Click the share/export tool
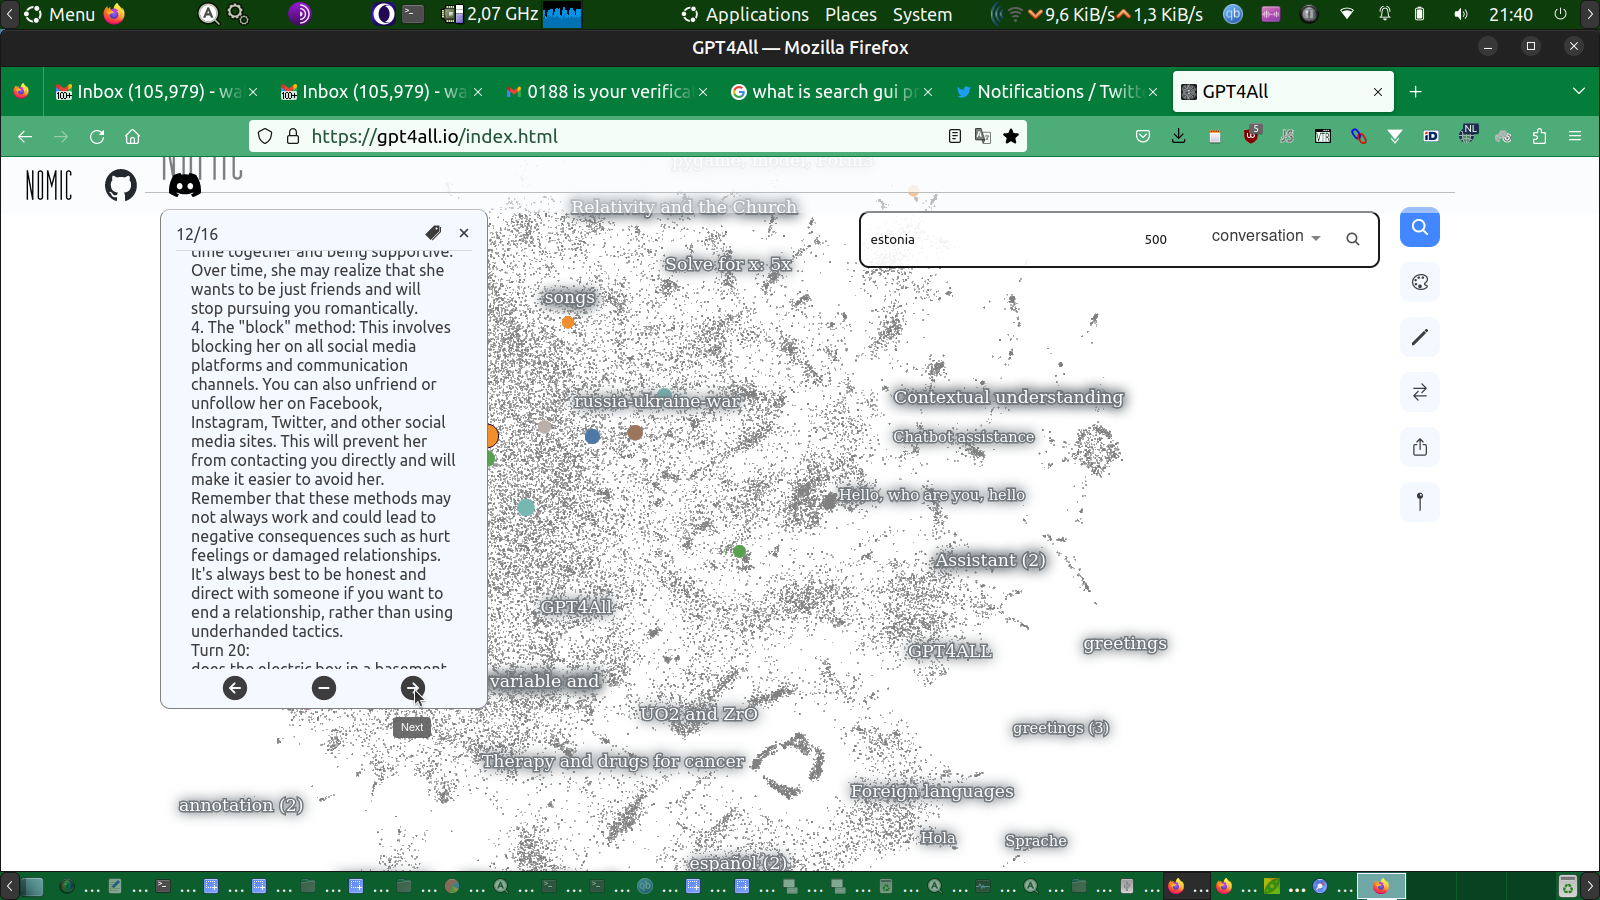The height and width of the screenshot is (900, 1600). [1420, 447]
